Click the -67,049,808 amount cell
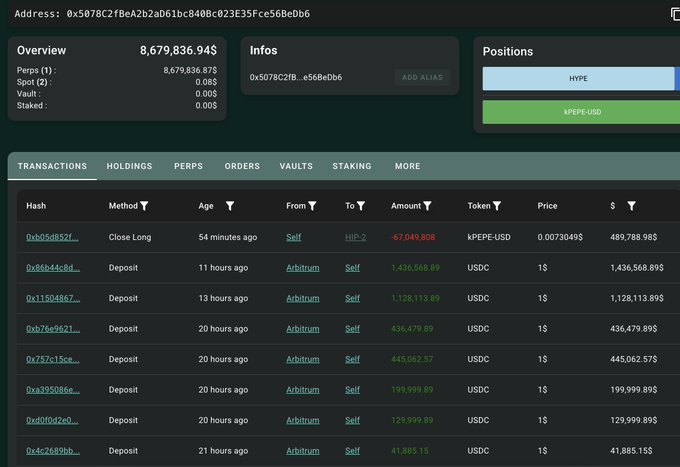This screenshot has height=467, width=680. 413,237
